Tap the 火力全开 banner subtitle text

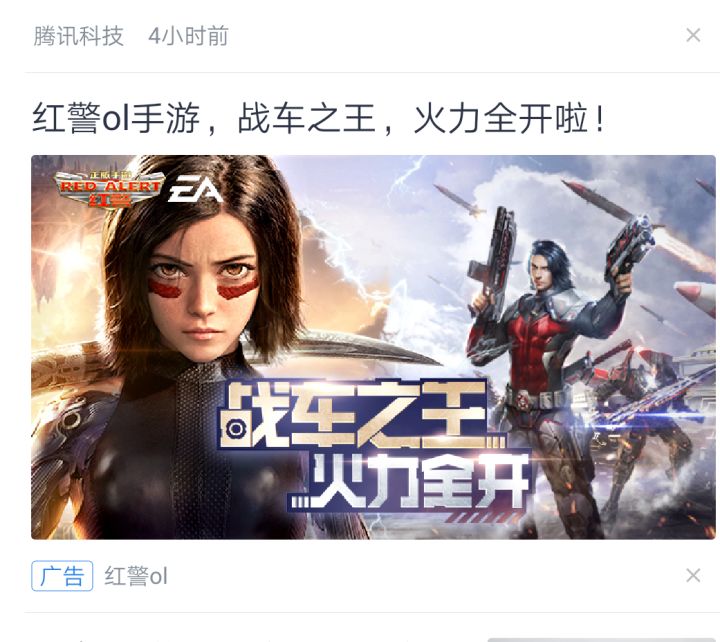click(x=420, y=482)
